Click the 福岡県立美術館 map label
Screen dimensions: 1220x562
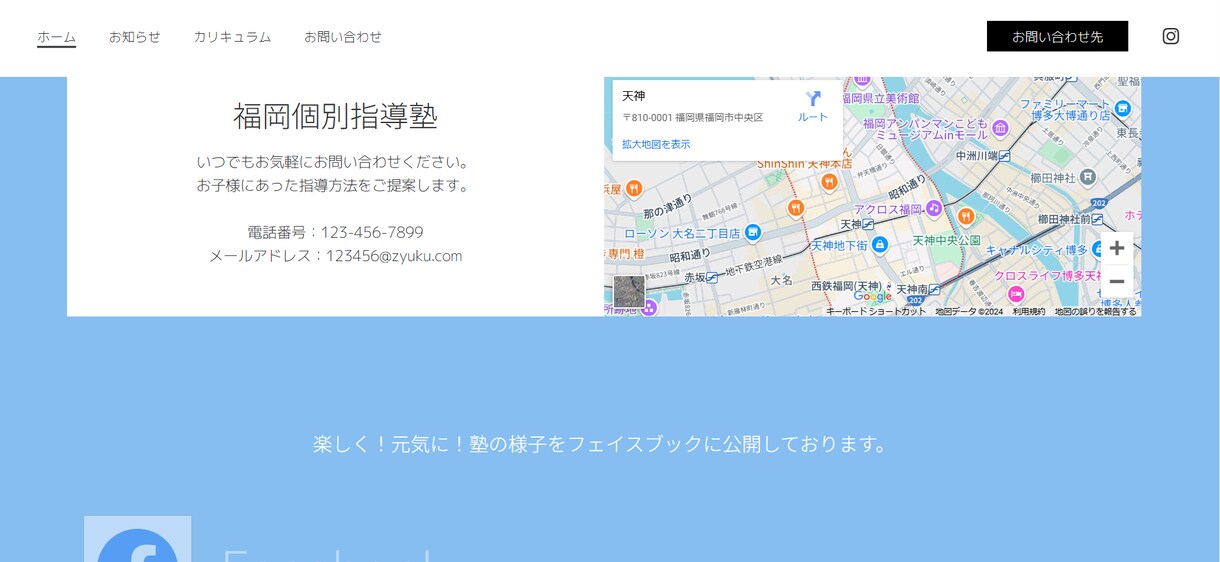(880, 98)
